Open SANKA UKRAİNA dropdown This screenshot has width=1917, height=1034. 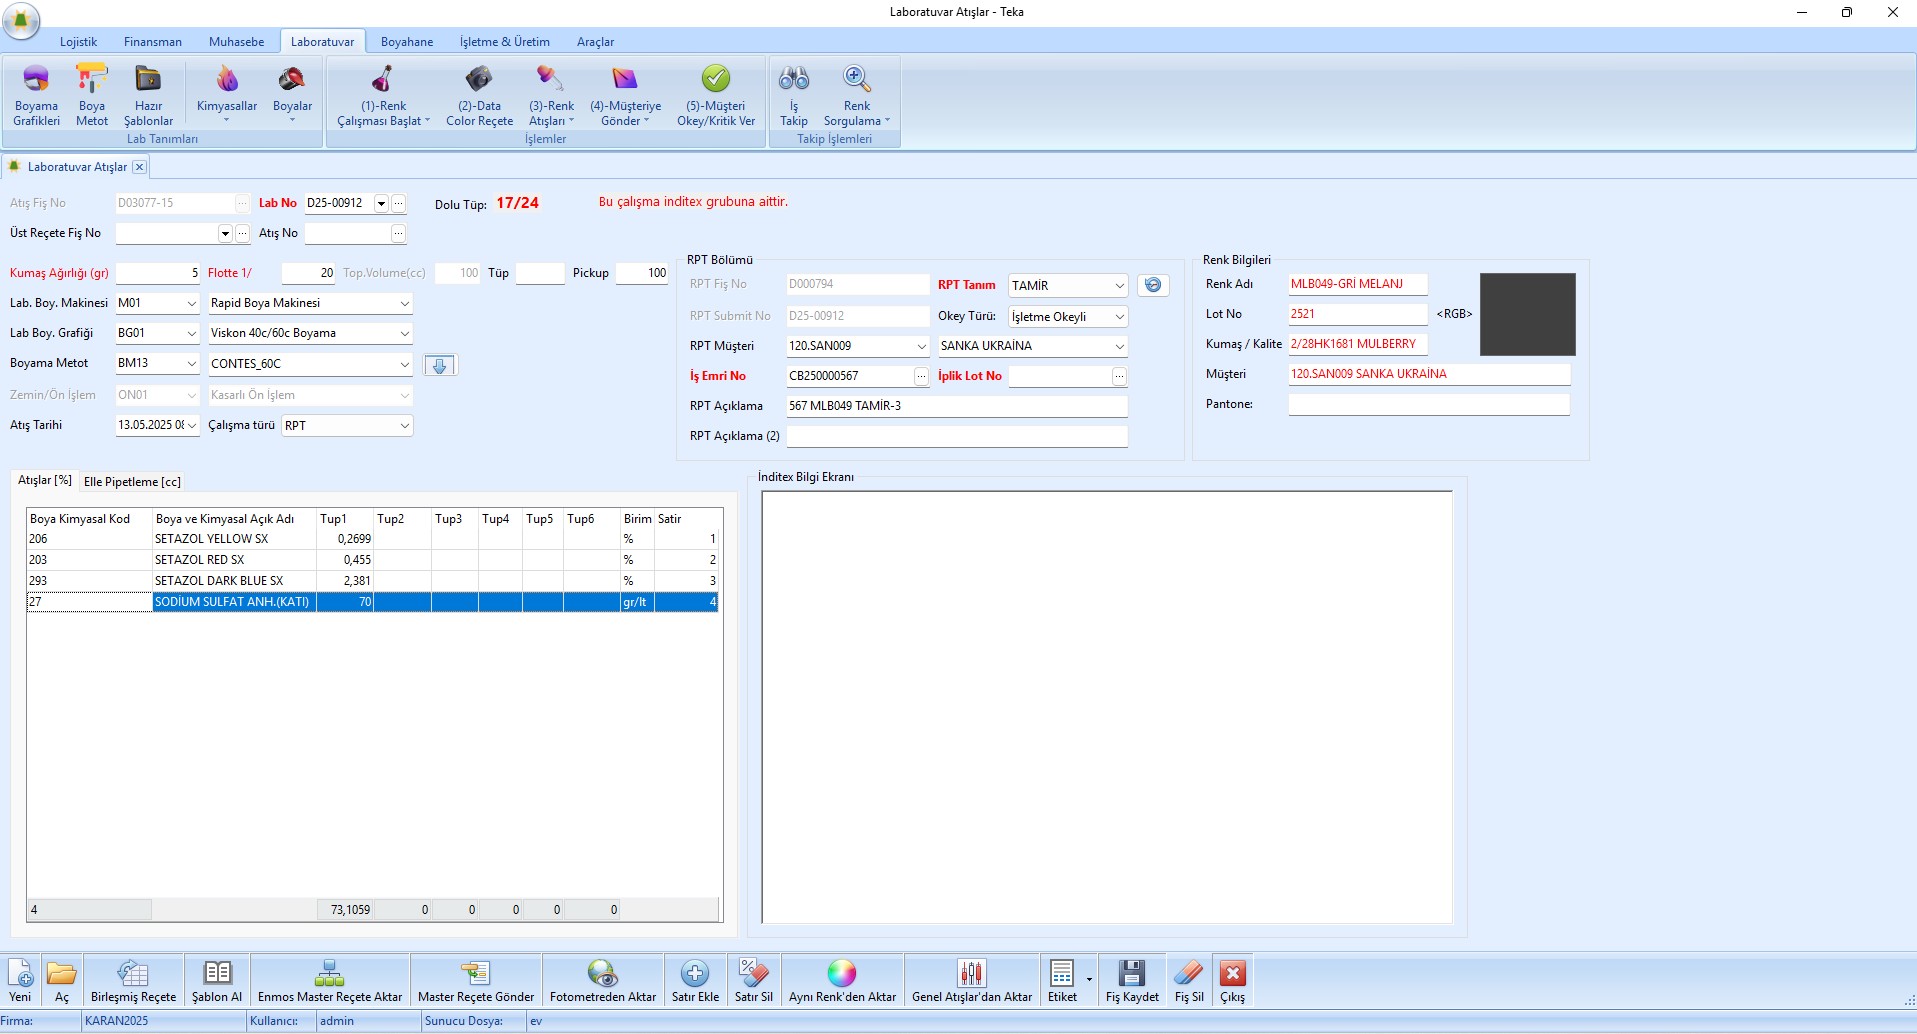(x=1120, y=346)
